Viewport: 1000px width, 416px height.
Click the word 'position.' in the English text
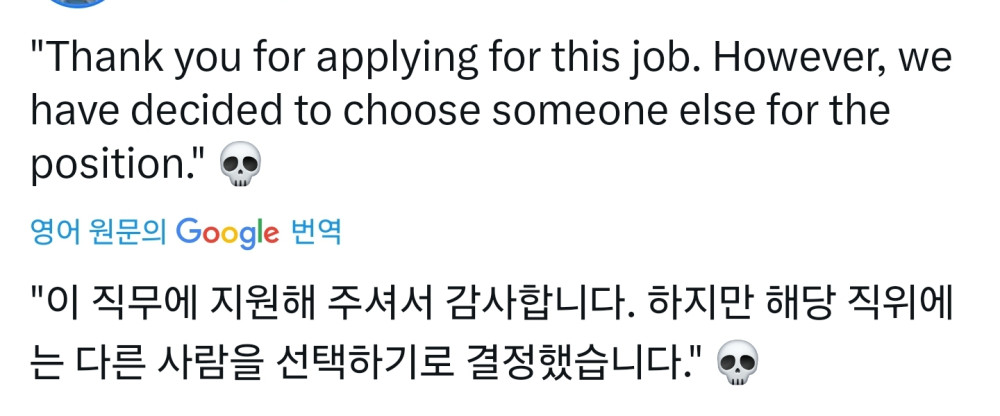tap(116, 164)
